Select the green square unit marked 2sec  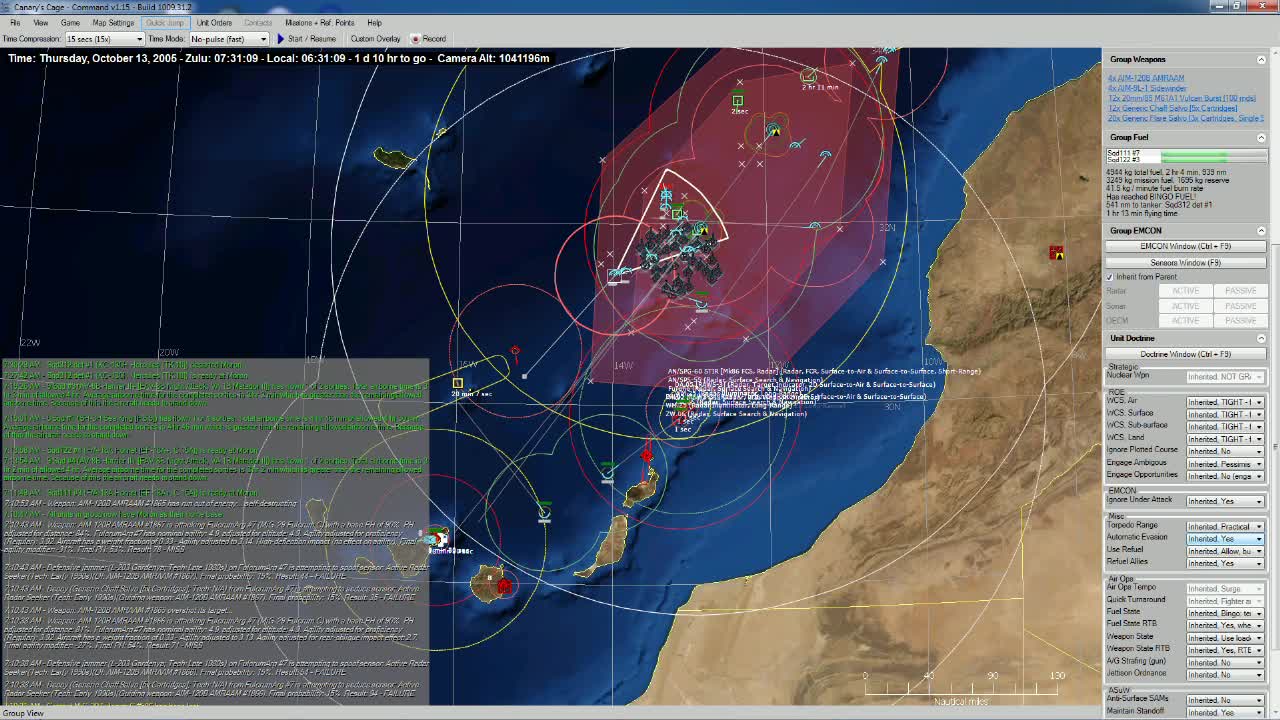pyautogui.click(x=737, y=100)
